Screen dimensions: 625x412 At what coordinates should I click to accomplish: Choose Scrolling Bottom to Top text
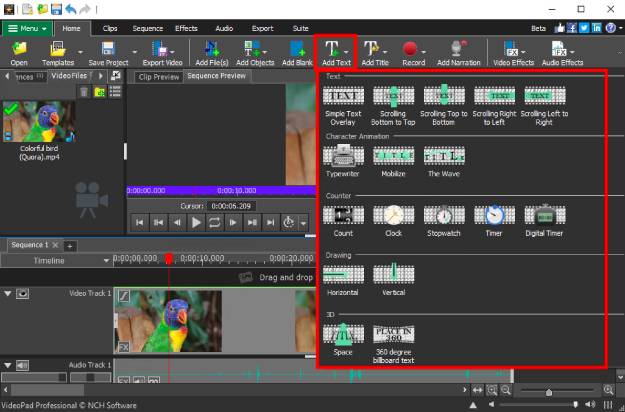click(x=393, y=106)
